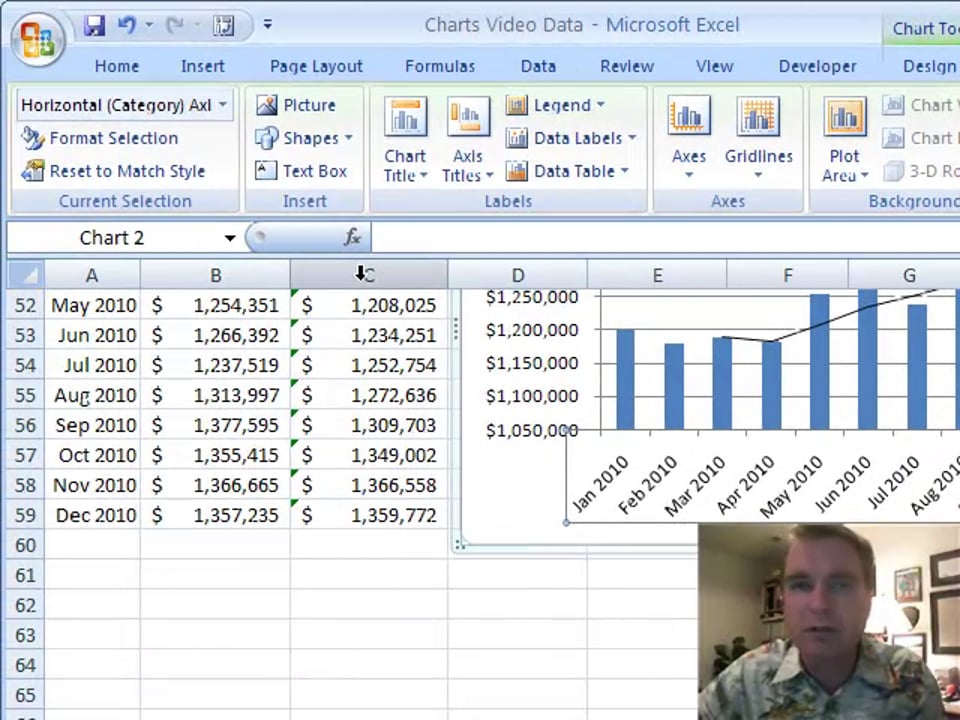Click cell May 2010
Image resolution: width=960 pixels, height=720 pixels.
pyautogui.click(x=92, y=305)
